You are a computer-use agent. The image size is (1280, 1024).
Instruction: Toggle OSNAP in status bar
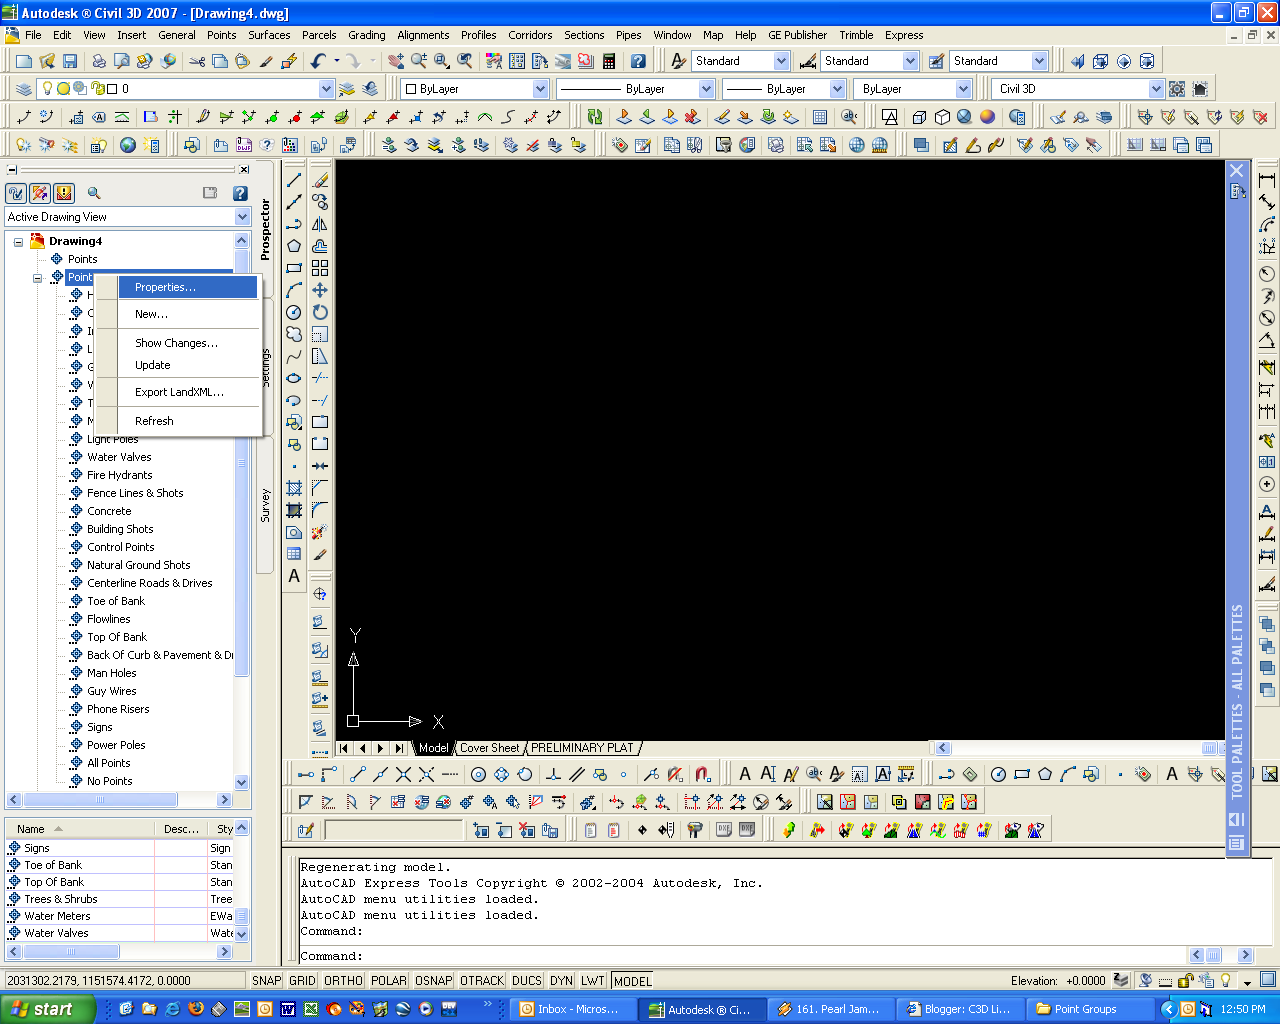click(x=434, y=981)
